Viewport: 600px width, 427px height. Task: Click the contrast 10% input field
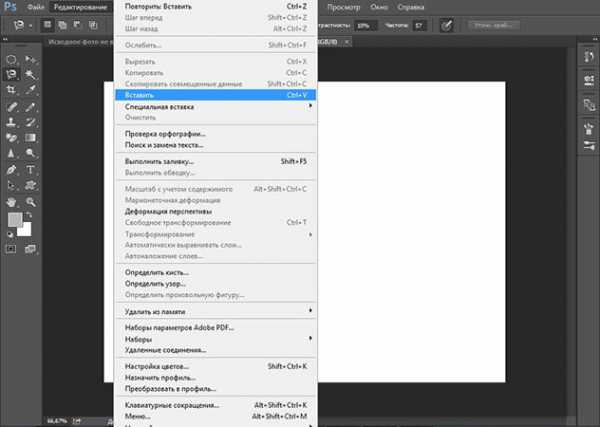tap(365, 26)
